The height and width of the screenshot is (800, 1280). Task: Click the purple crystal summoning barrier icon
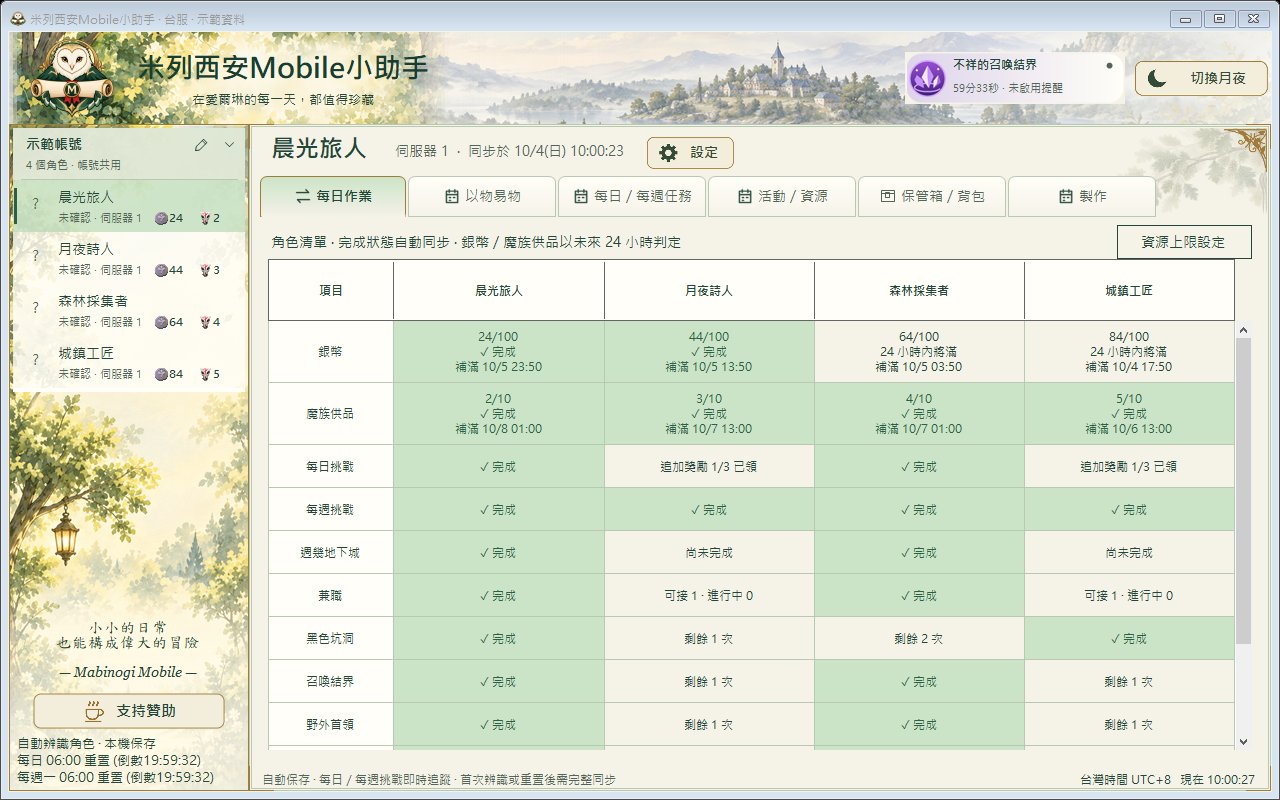tap(927, 77)
